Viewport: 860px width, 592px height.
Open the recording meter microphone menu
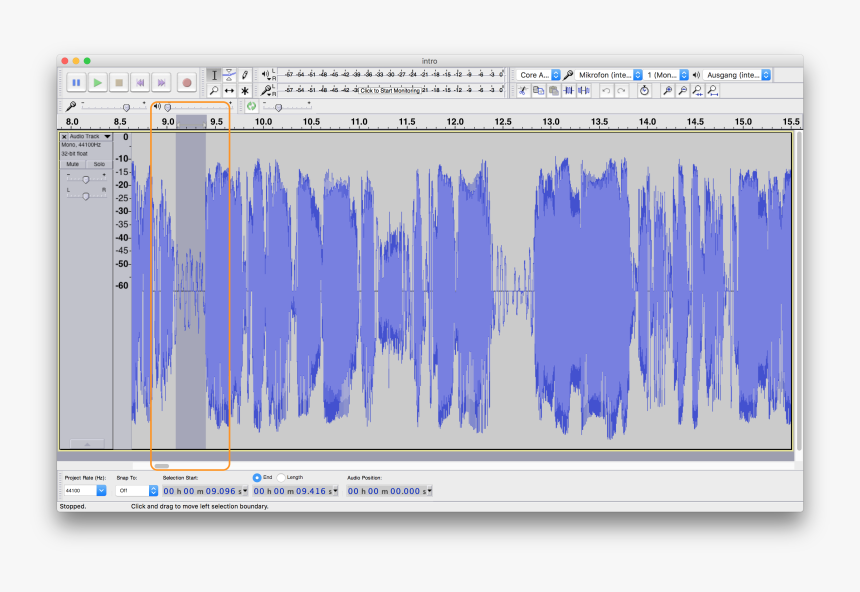click(268, 90)
